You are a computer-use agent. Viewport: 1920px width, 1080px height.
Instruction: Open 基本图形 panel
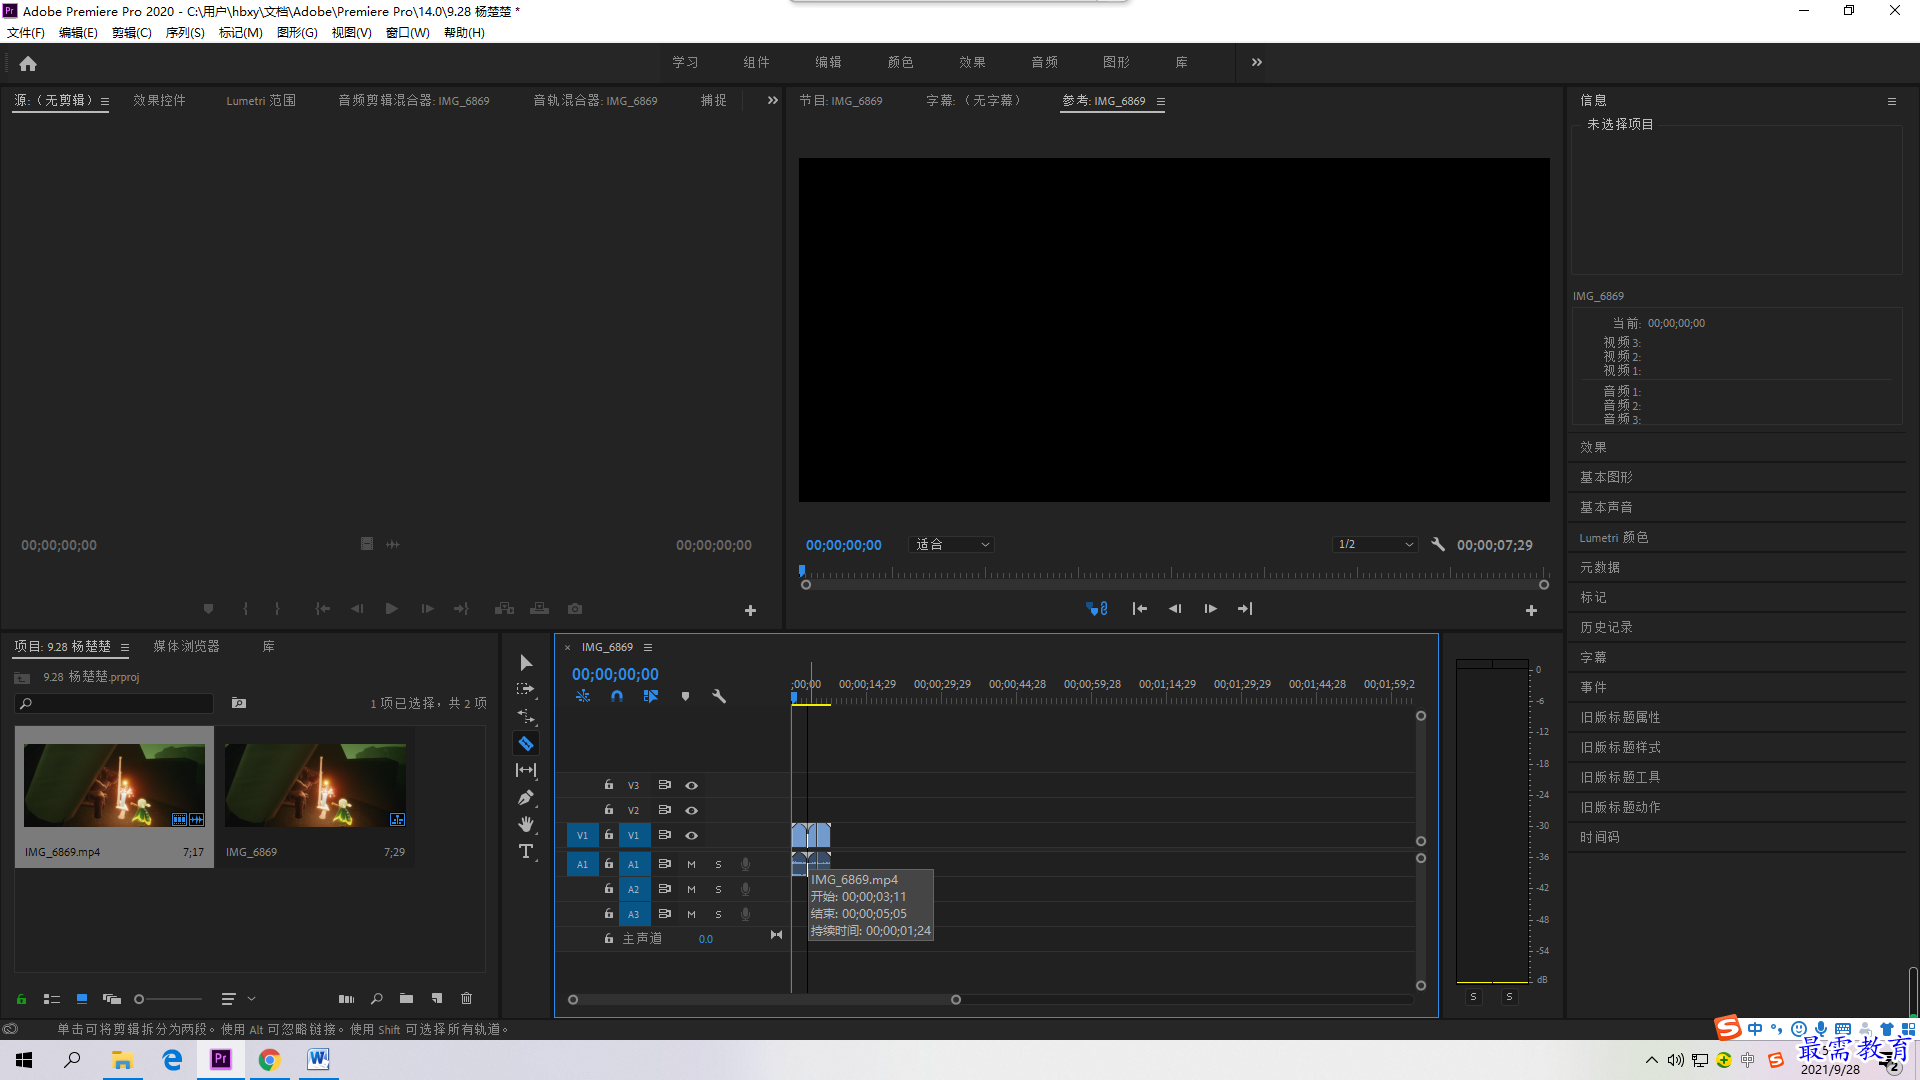point(1606,477)
